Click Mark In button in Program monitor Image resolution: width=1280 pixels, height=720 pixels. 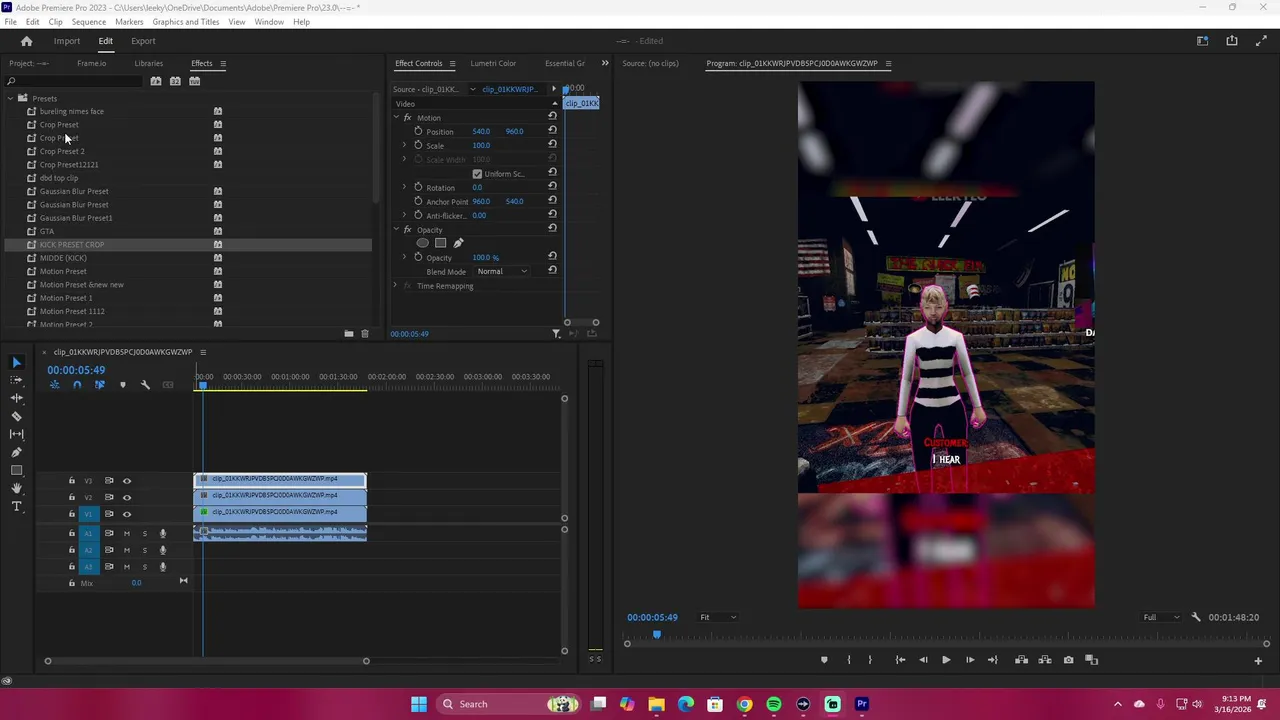(849, 660)
